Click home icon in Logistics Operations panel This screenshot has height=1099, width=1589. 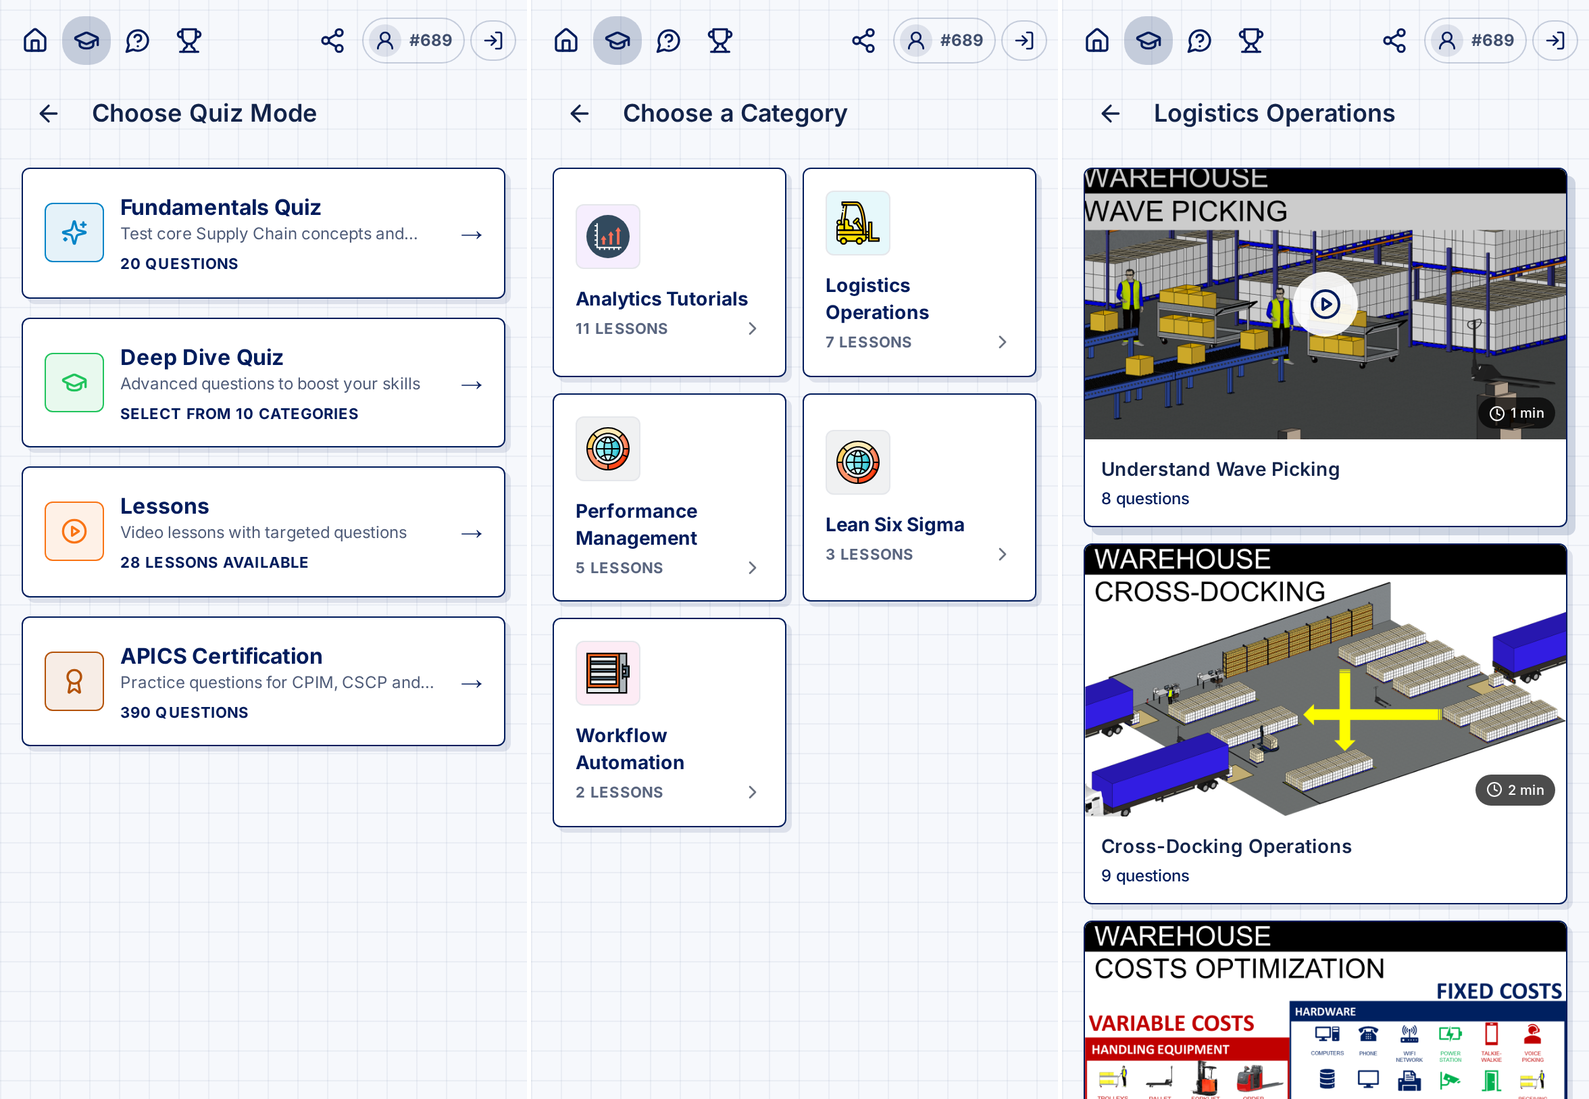coord(1097,40)
